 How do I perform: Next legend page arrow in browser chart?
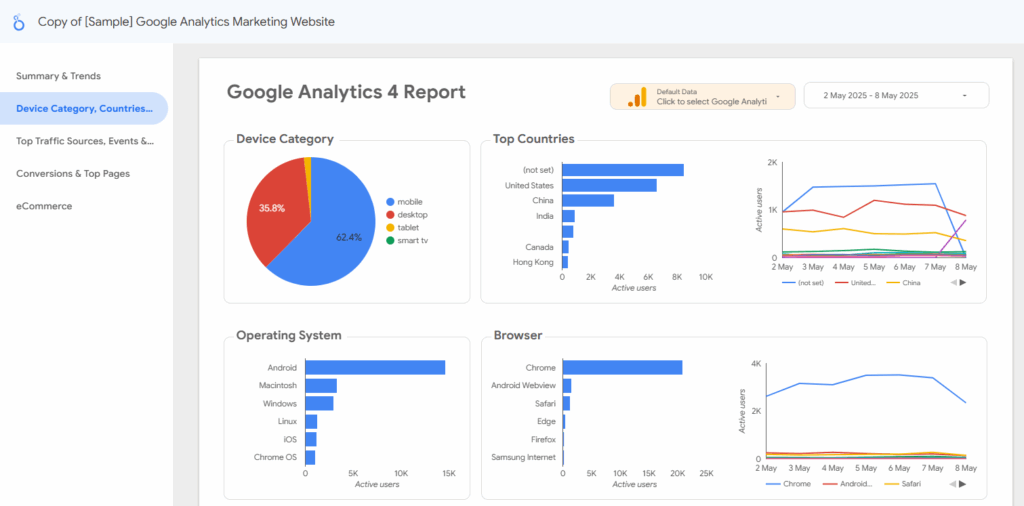click(x=963, y=484)
